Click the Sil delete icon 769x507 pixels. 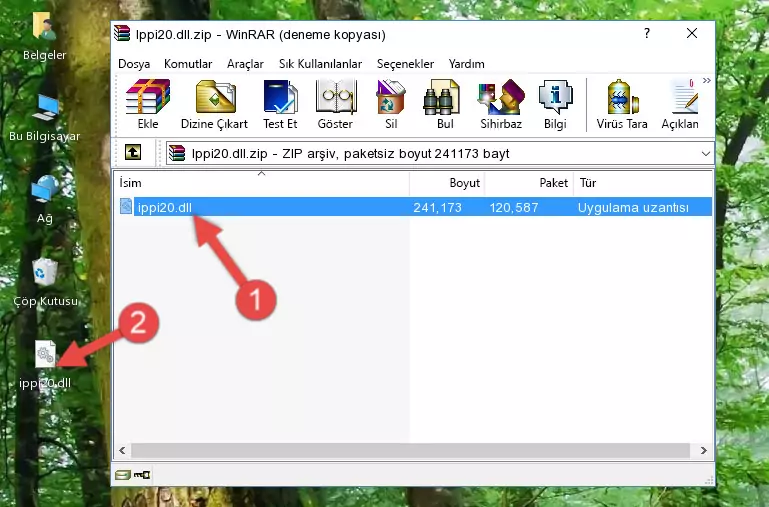(x=391, y=104)
